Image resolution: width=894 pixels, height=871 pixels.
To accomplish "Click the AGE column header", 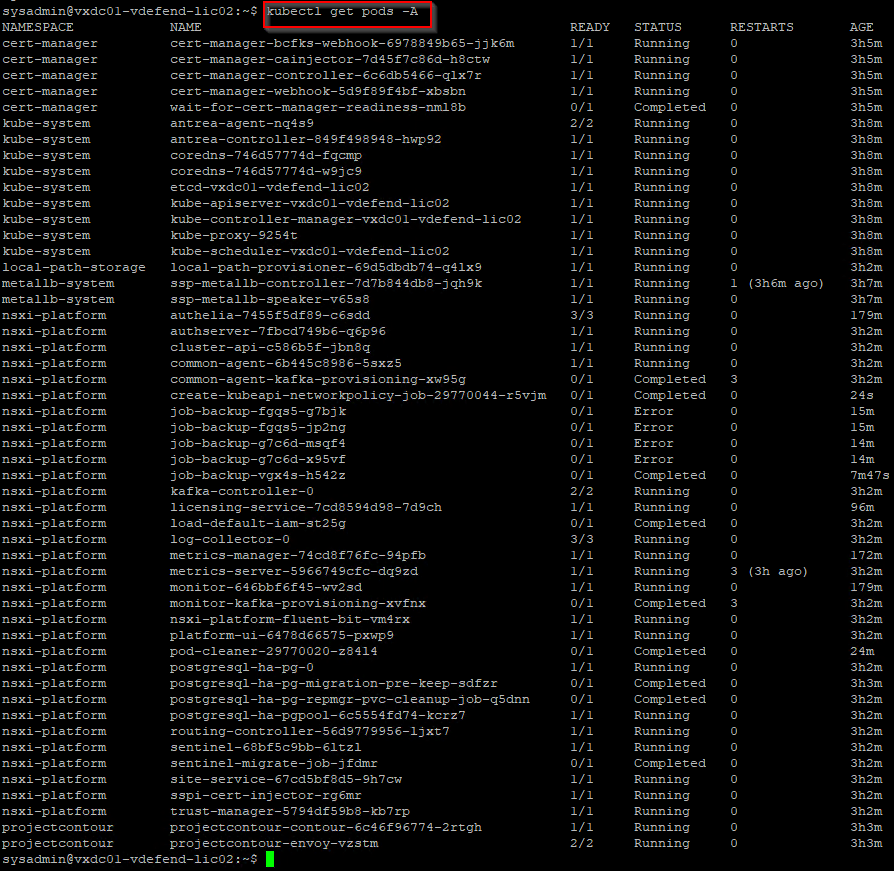I will tap(861, 27).
